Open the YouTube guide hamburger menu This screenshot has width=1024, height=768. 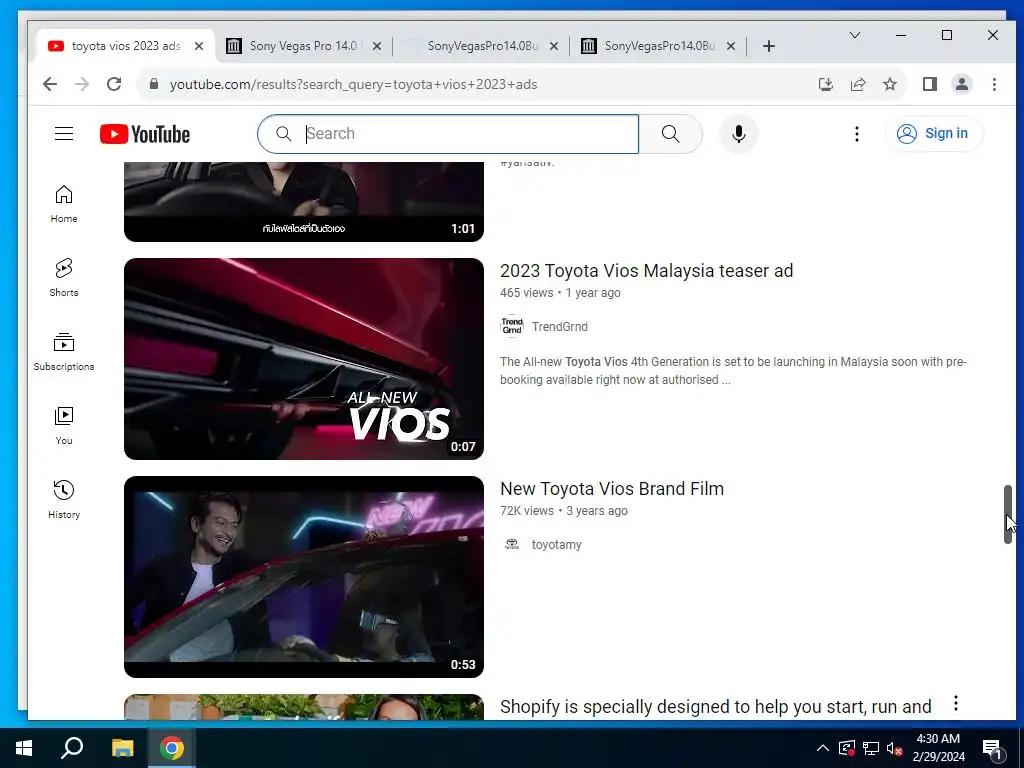pos(64,134)
